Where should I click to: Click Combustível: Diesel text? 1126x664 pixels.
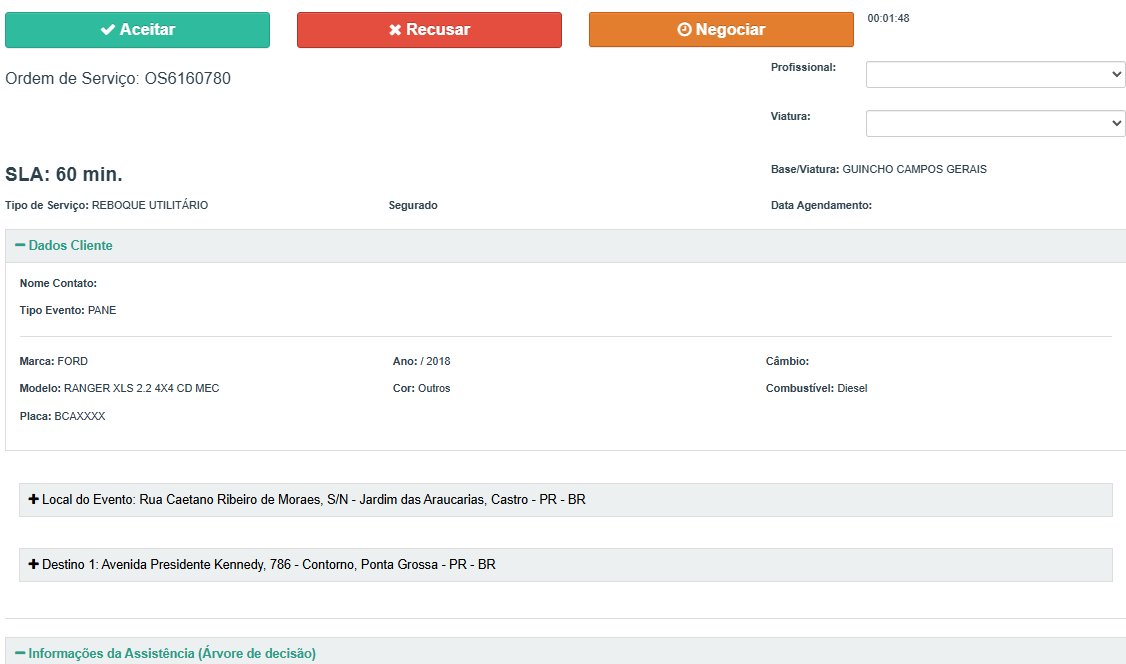coord(816,388)
